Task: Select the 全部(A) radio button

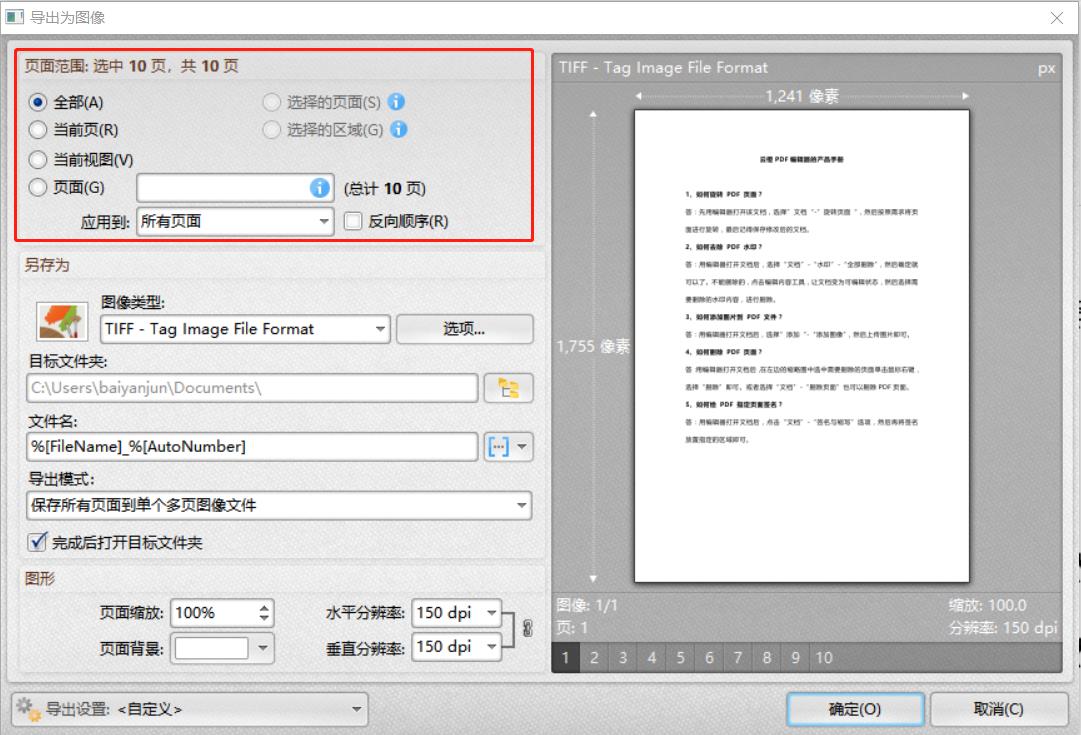Action: [x=38, y=102]
